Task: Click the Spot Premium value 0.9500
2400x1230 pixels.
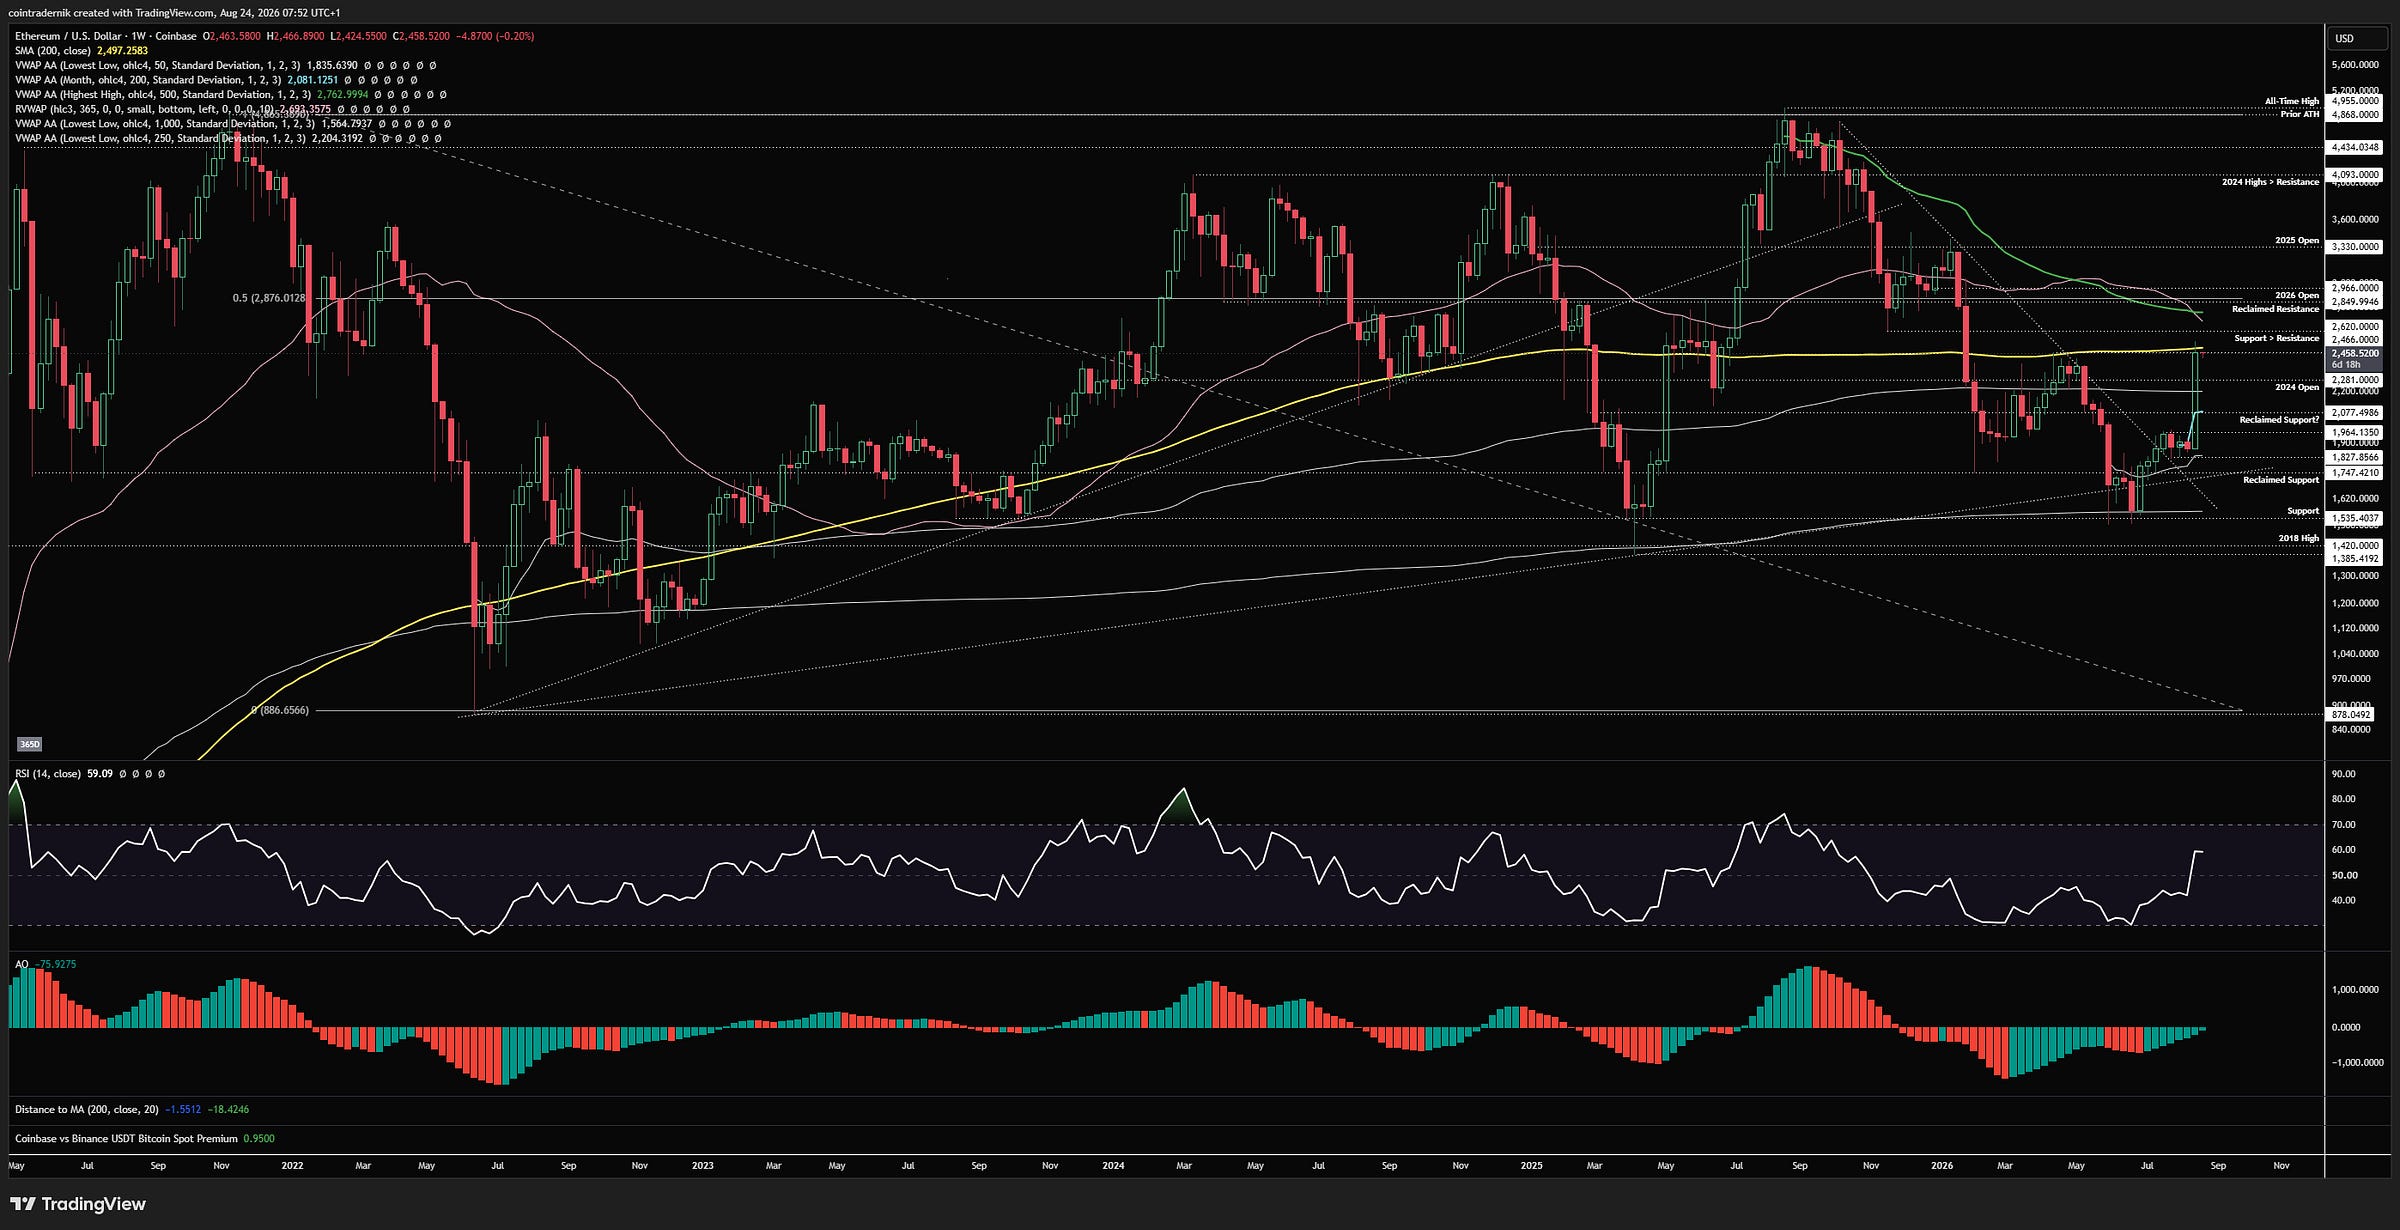Action: [259, 1139]
